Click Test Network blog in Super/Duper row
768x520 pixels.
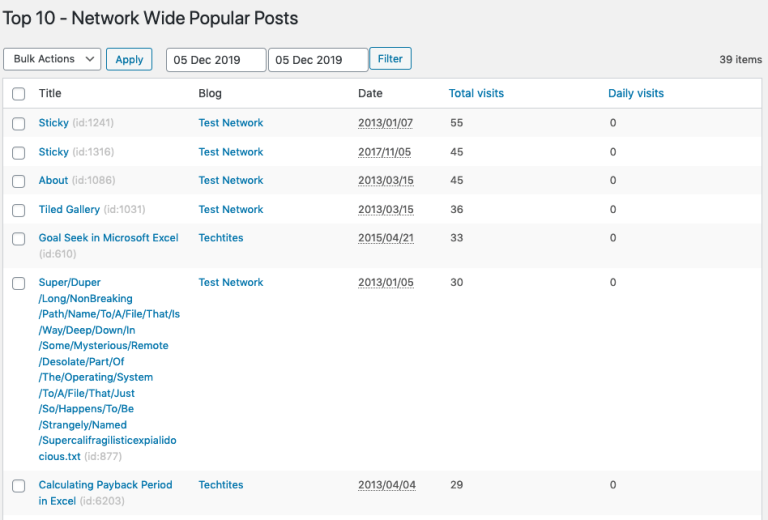click(231, 282)
